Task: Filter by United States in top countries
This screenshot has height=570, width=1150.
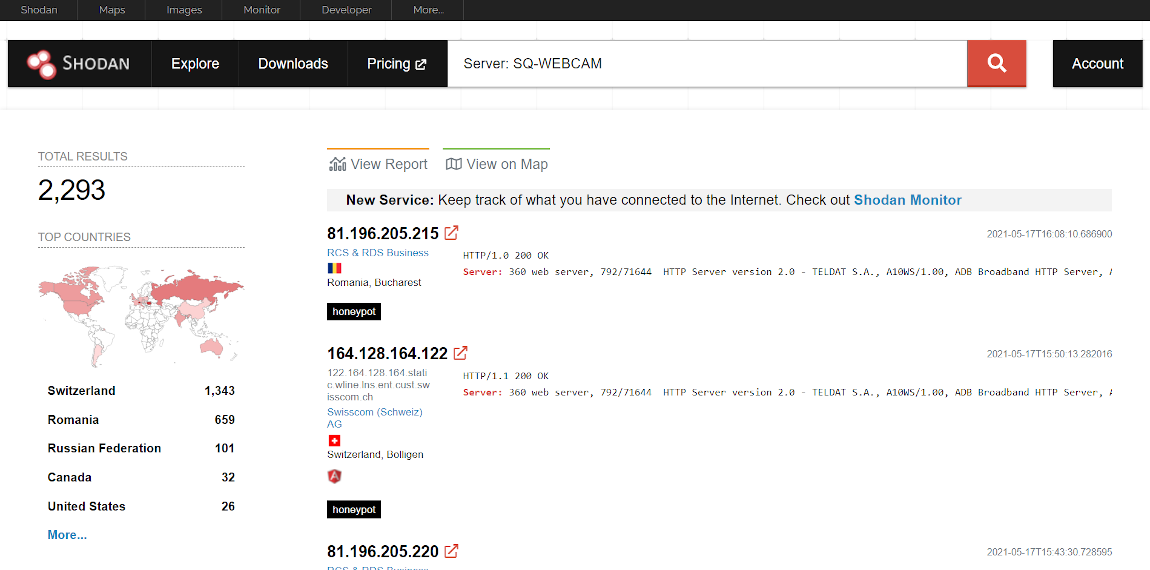Action: tap(87, 506)
